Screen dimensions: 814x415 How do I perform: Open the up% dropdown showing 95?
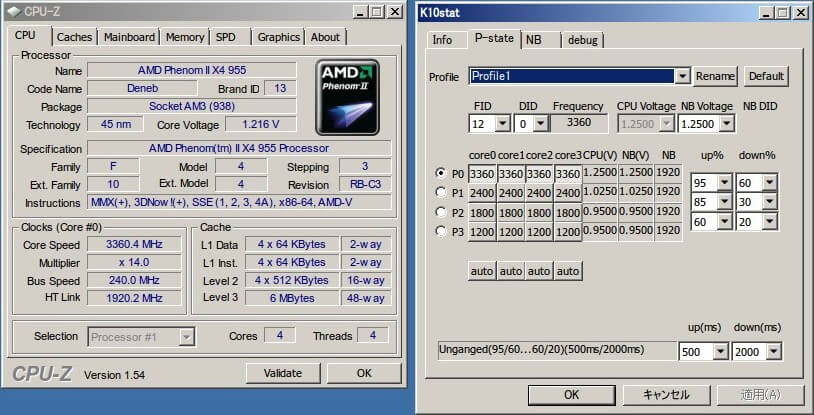click(x=723, y=182)
